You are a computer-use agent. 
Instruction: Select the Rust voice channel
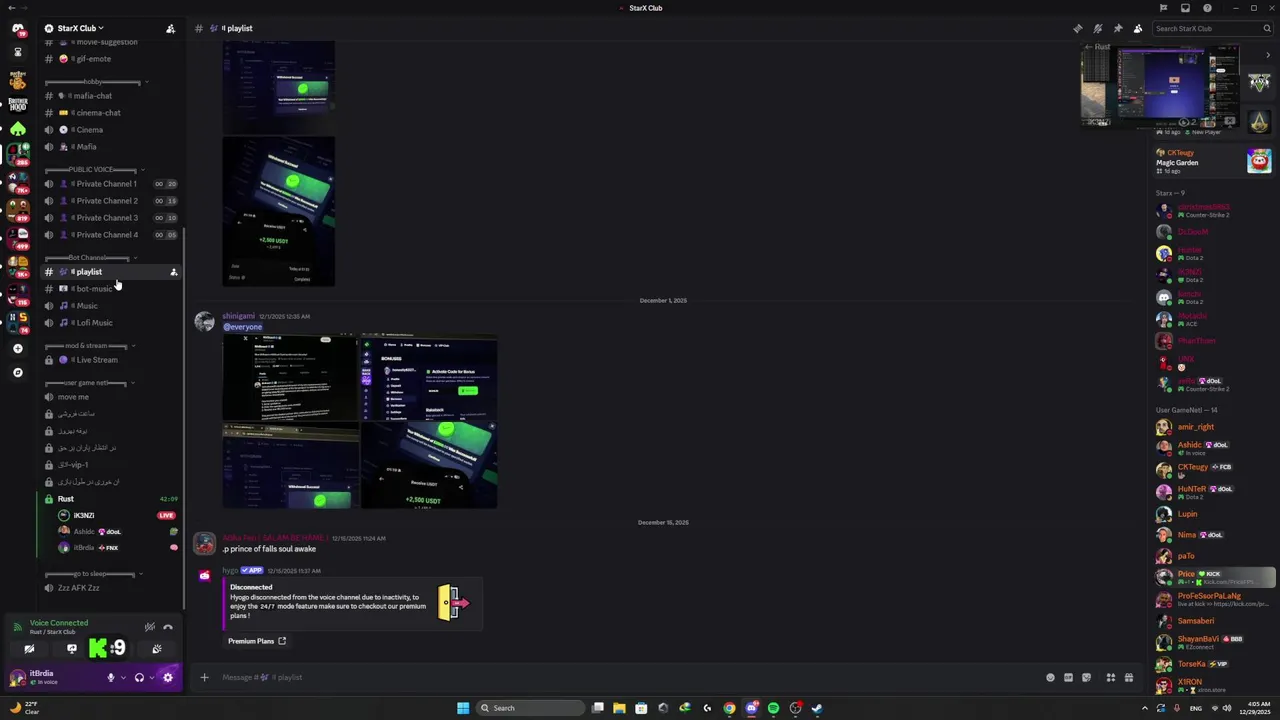(x=110, y=499)
